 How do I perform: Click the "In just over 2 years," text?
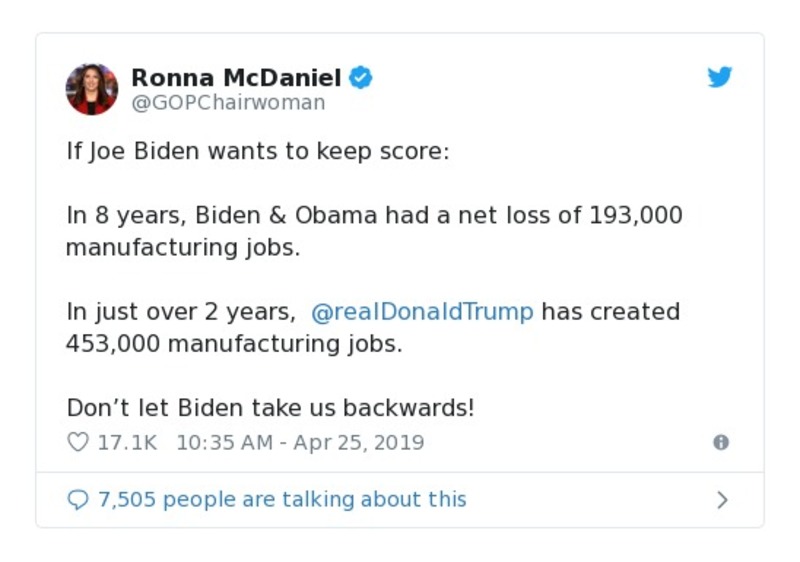coord(181,311)
